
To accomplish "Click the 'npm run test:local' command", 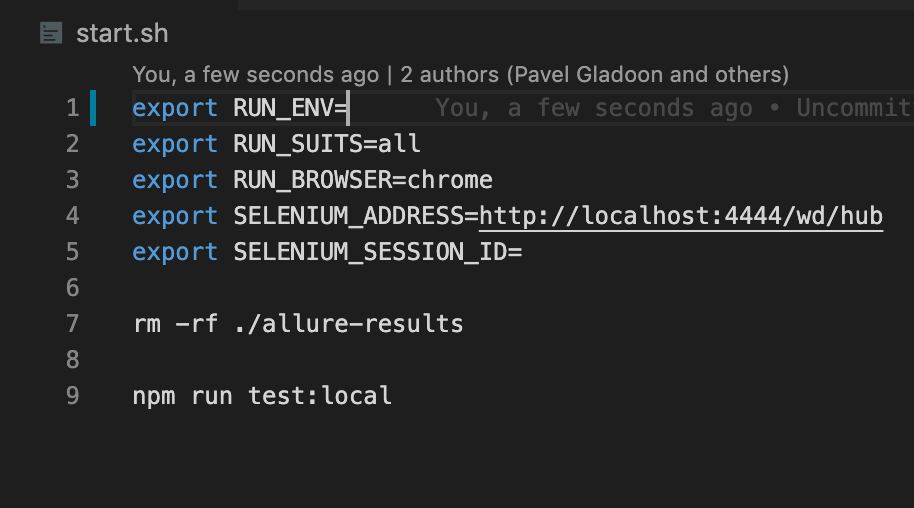I will tap(262, 396).
